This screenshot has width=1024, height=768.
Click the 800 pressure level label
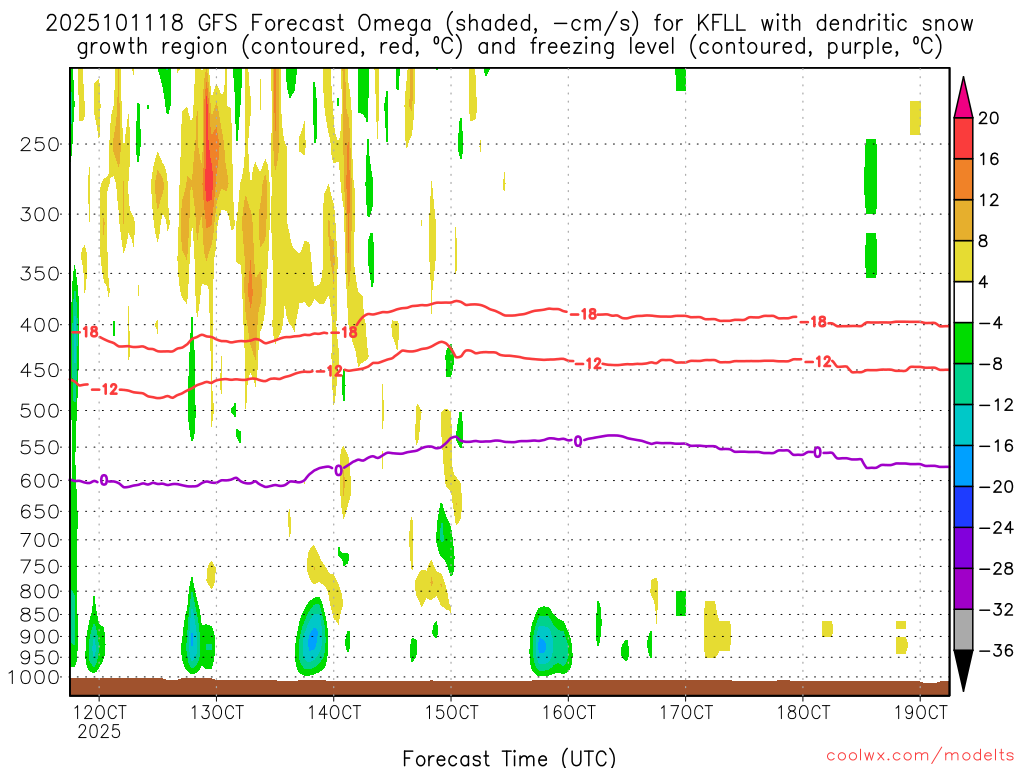(x=40, y=592)
